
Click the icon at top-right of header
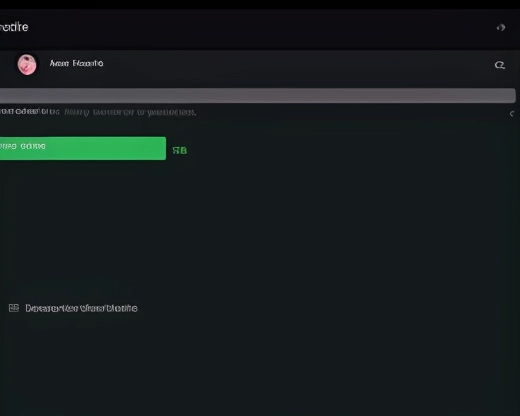(x=501, y=27)
